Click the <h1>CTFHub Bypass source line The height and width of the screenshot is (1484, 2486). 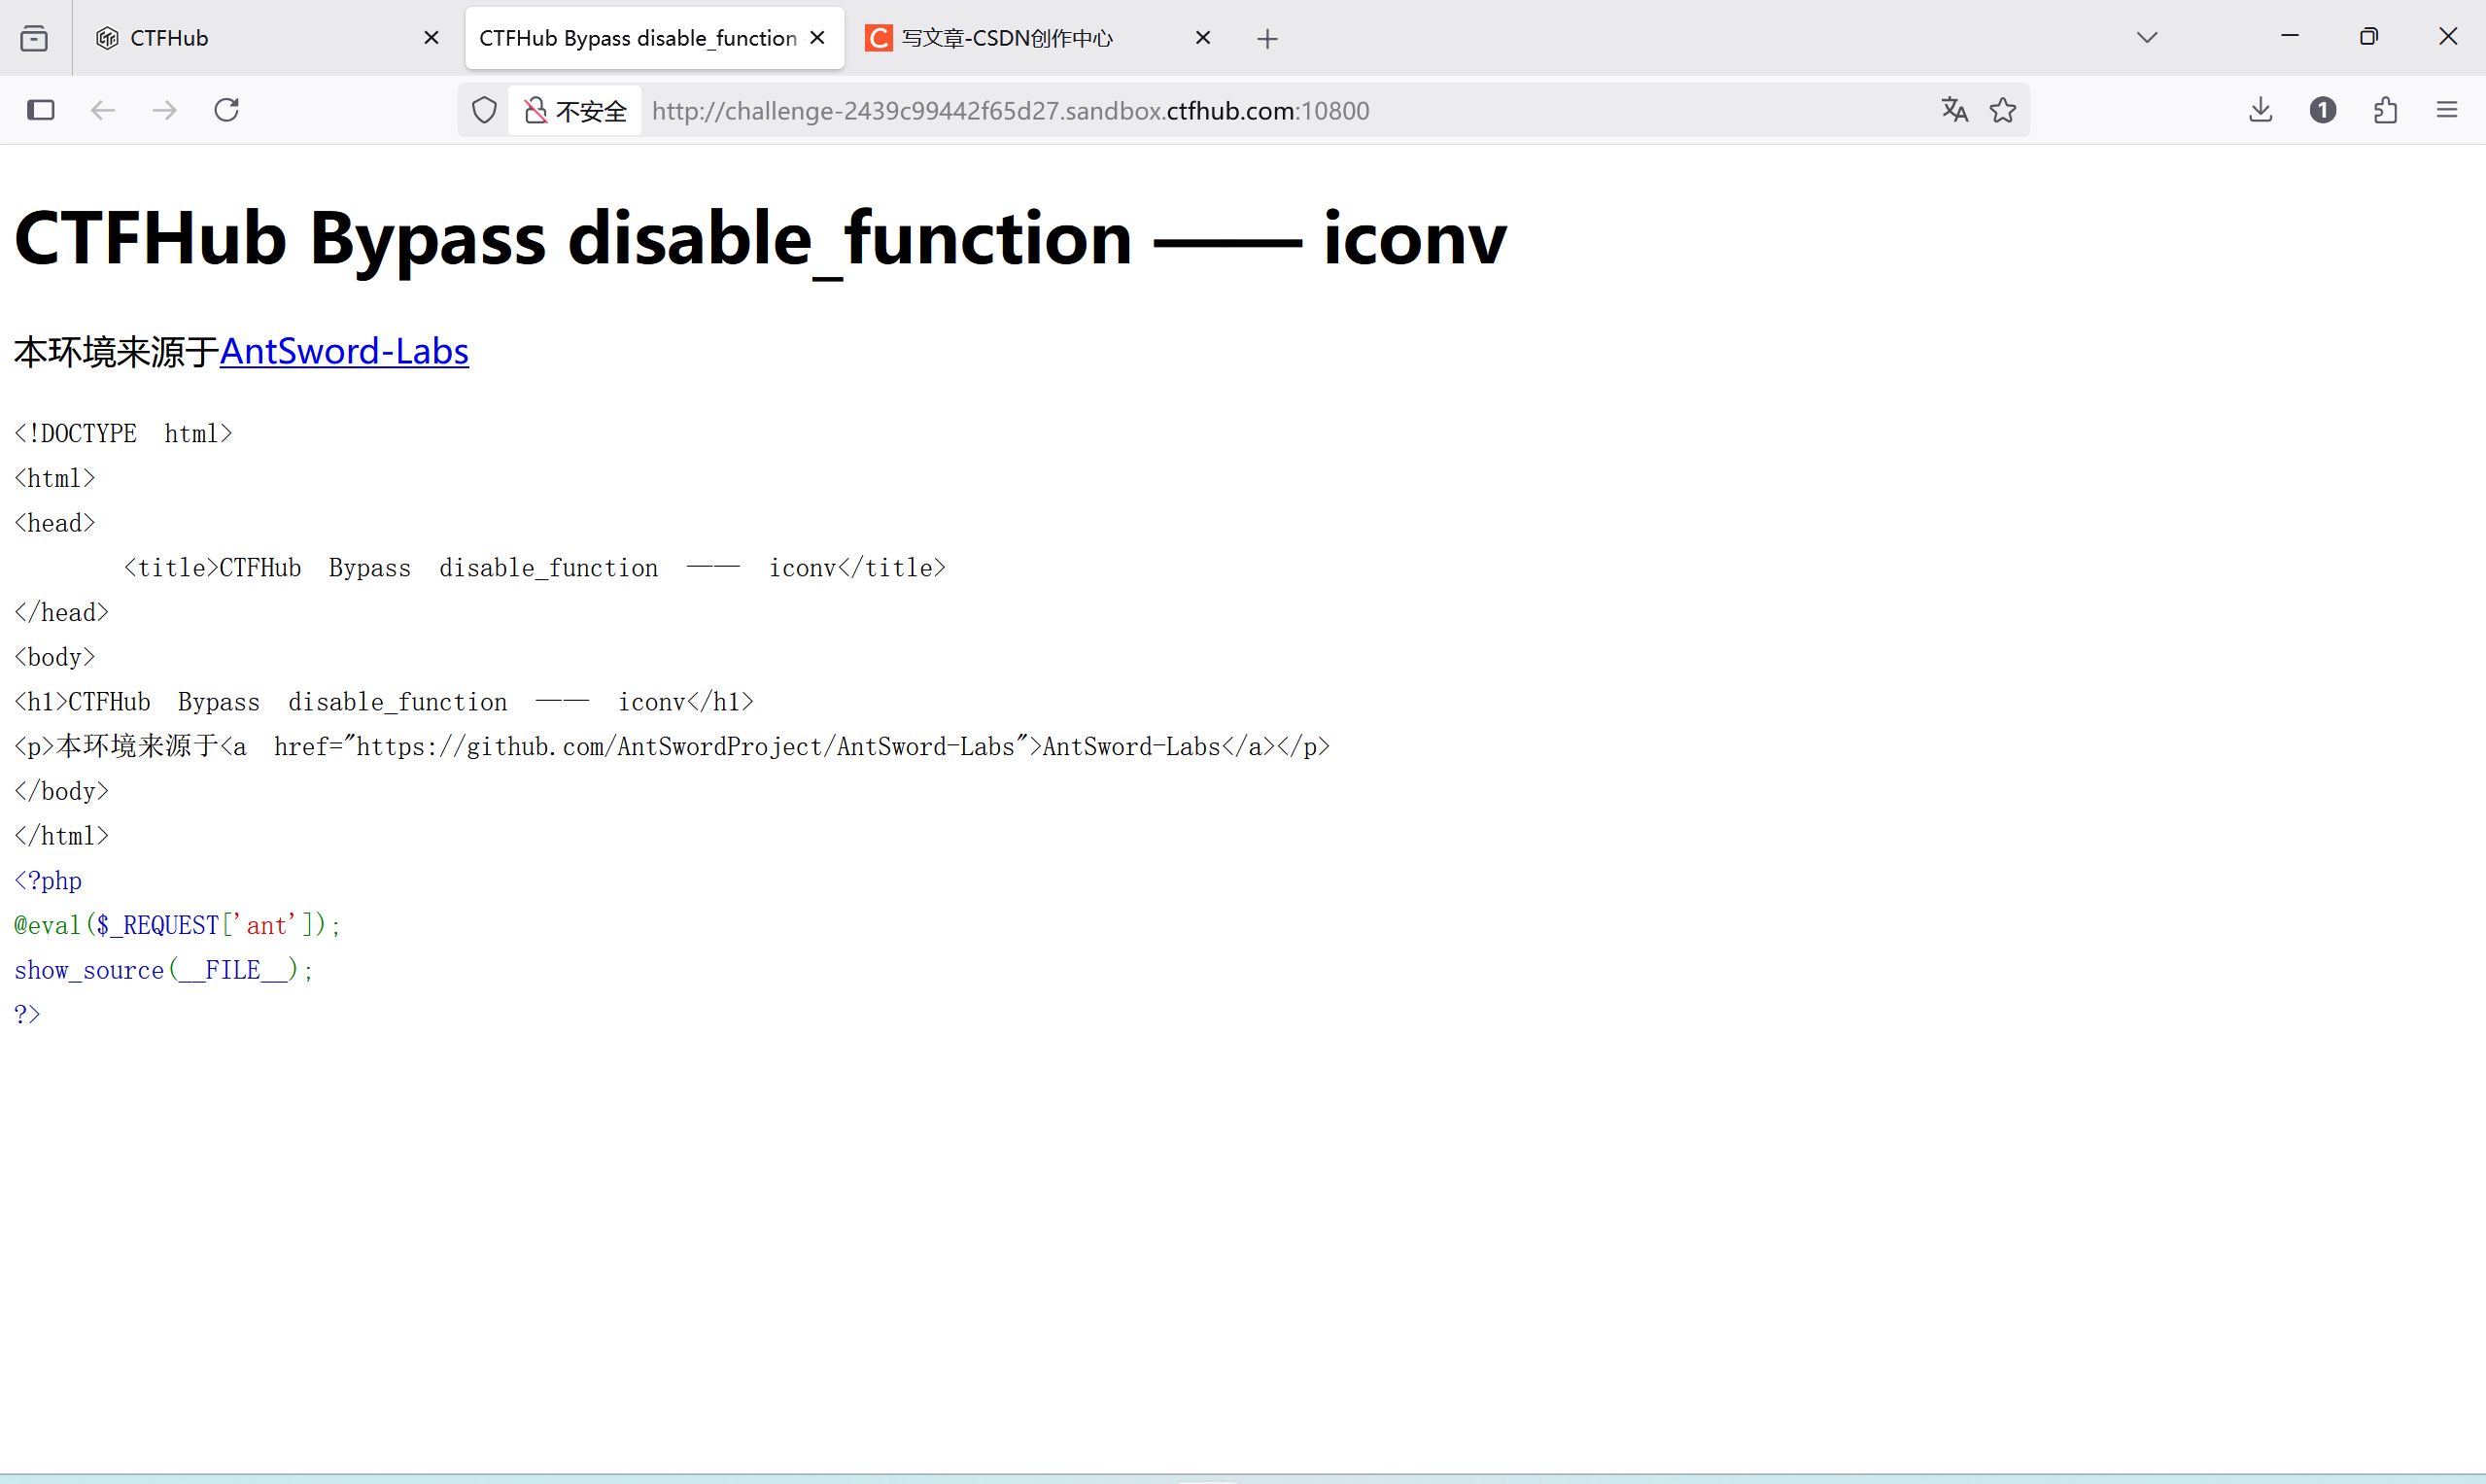(384, 702)
